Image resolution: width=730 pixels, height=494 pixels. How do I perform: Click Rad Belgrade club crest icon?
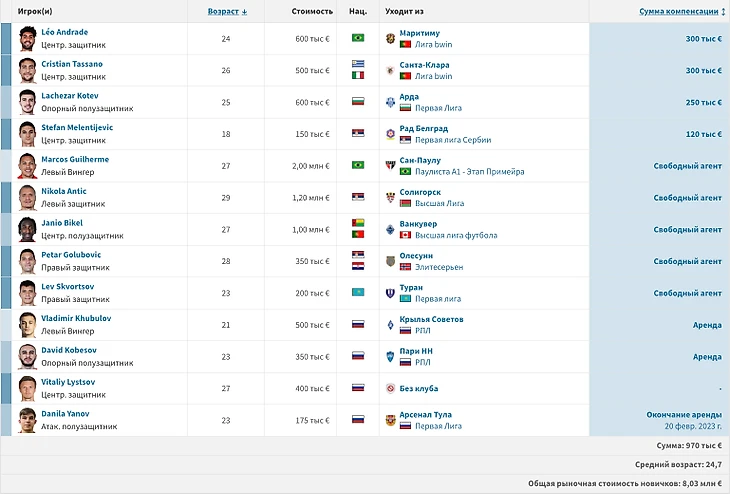point(391,134)
